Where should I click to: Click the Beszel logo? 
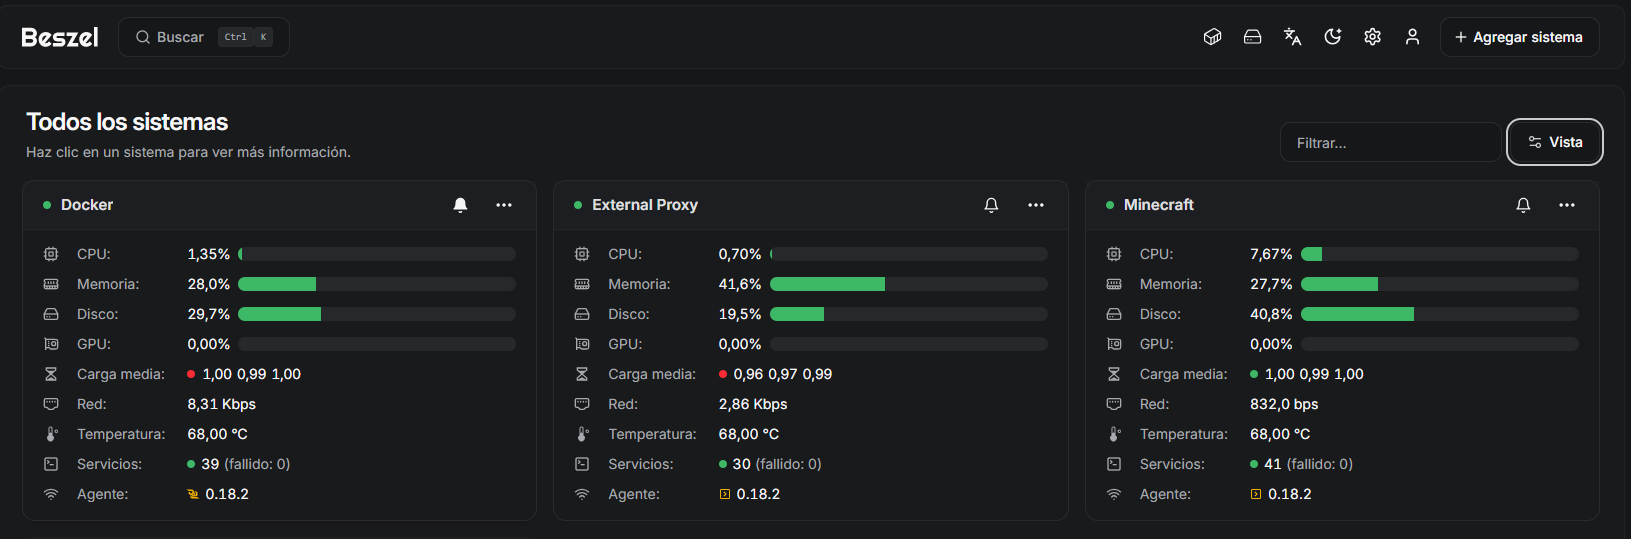pyautogui.click(x=60, y=37)
